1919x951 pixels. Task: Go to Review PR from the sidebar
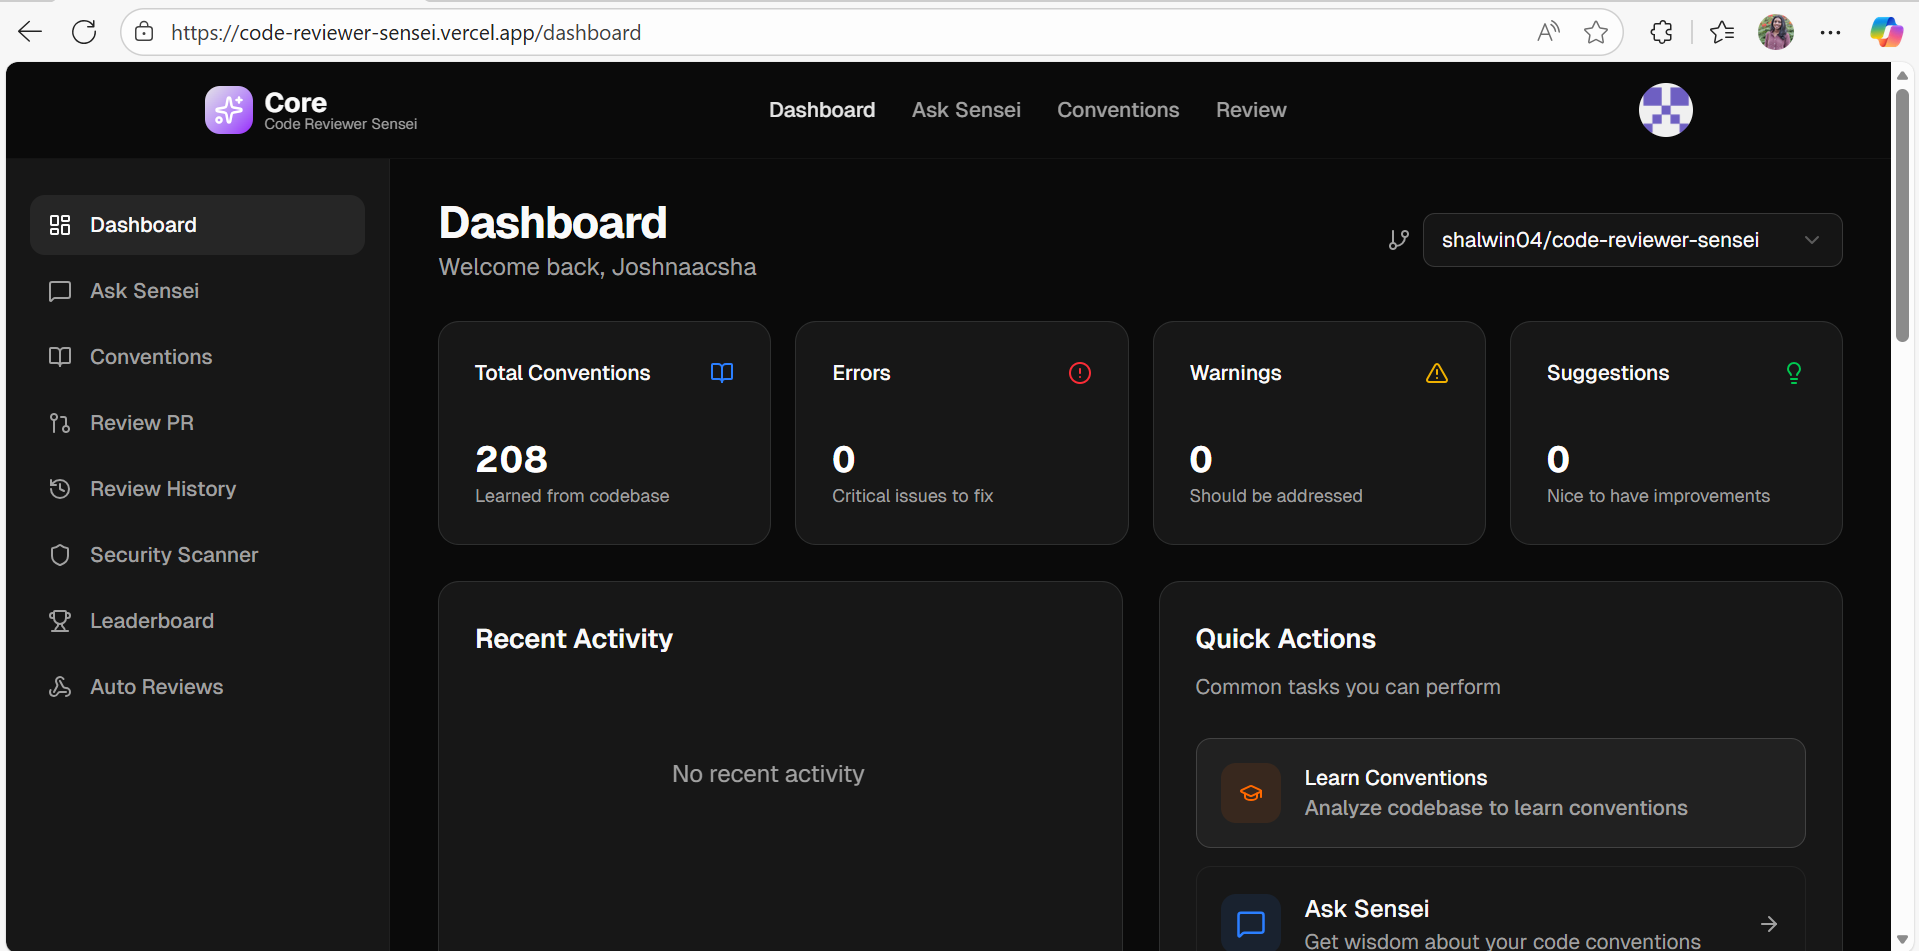198,423
